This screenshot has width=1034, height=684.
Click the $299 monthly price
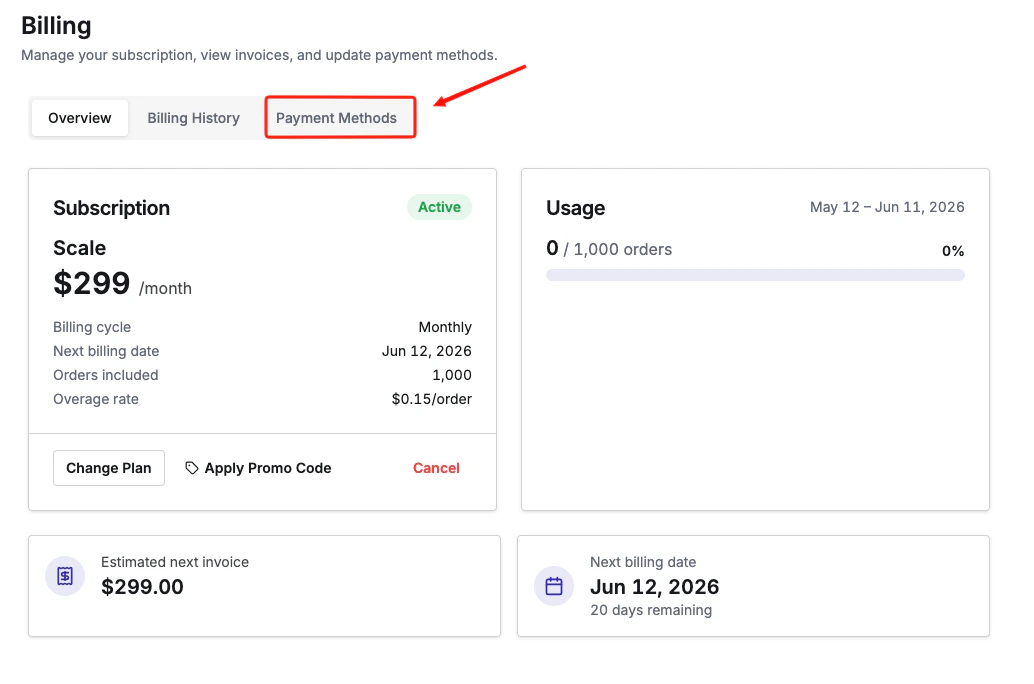coord(92,284)
